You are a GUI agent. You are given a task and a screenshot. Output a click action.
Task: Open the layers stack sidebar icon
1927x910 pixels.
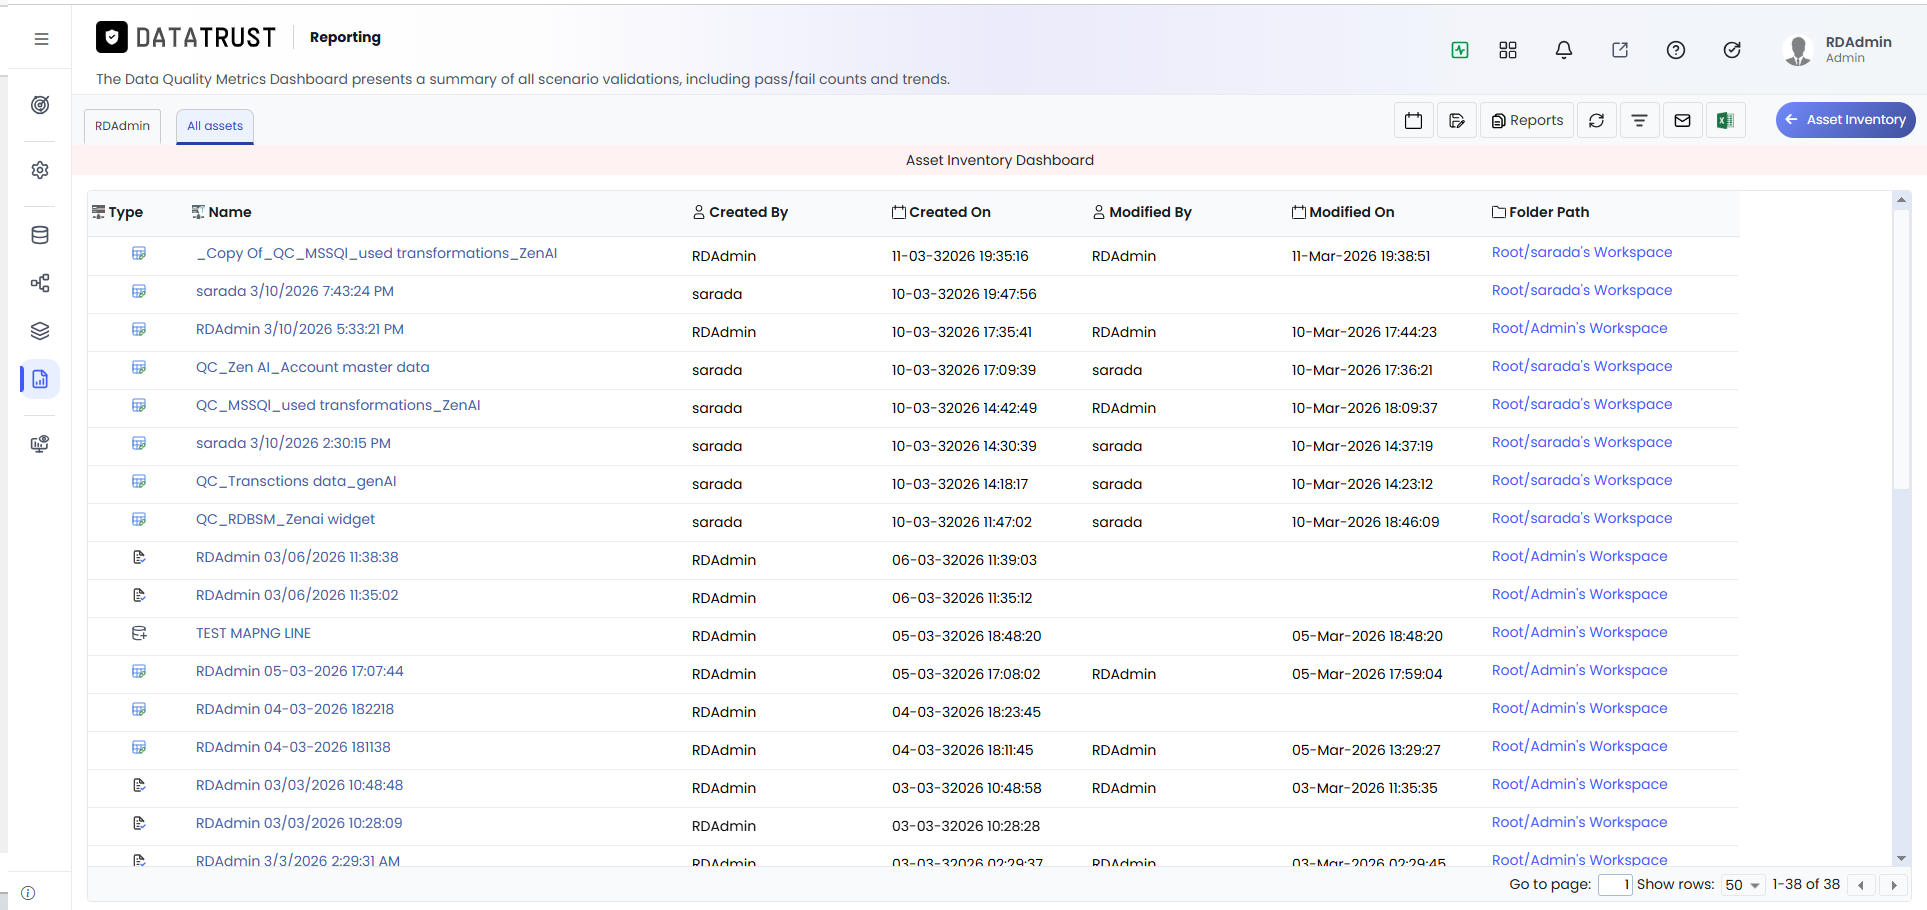tap(40, 331)
